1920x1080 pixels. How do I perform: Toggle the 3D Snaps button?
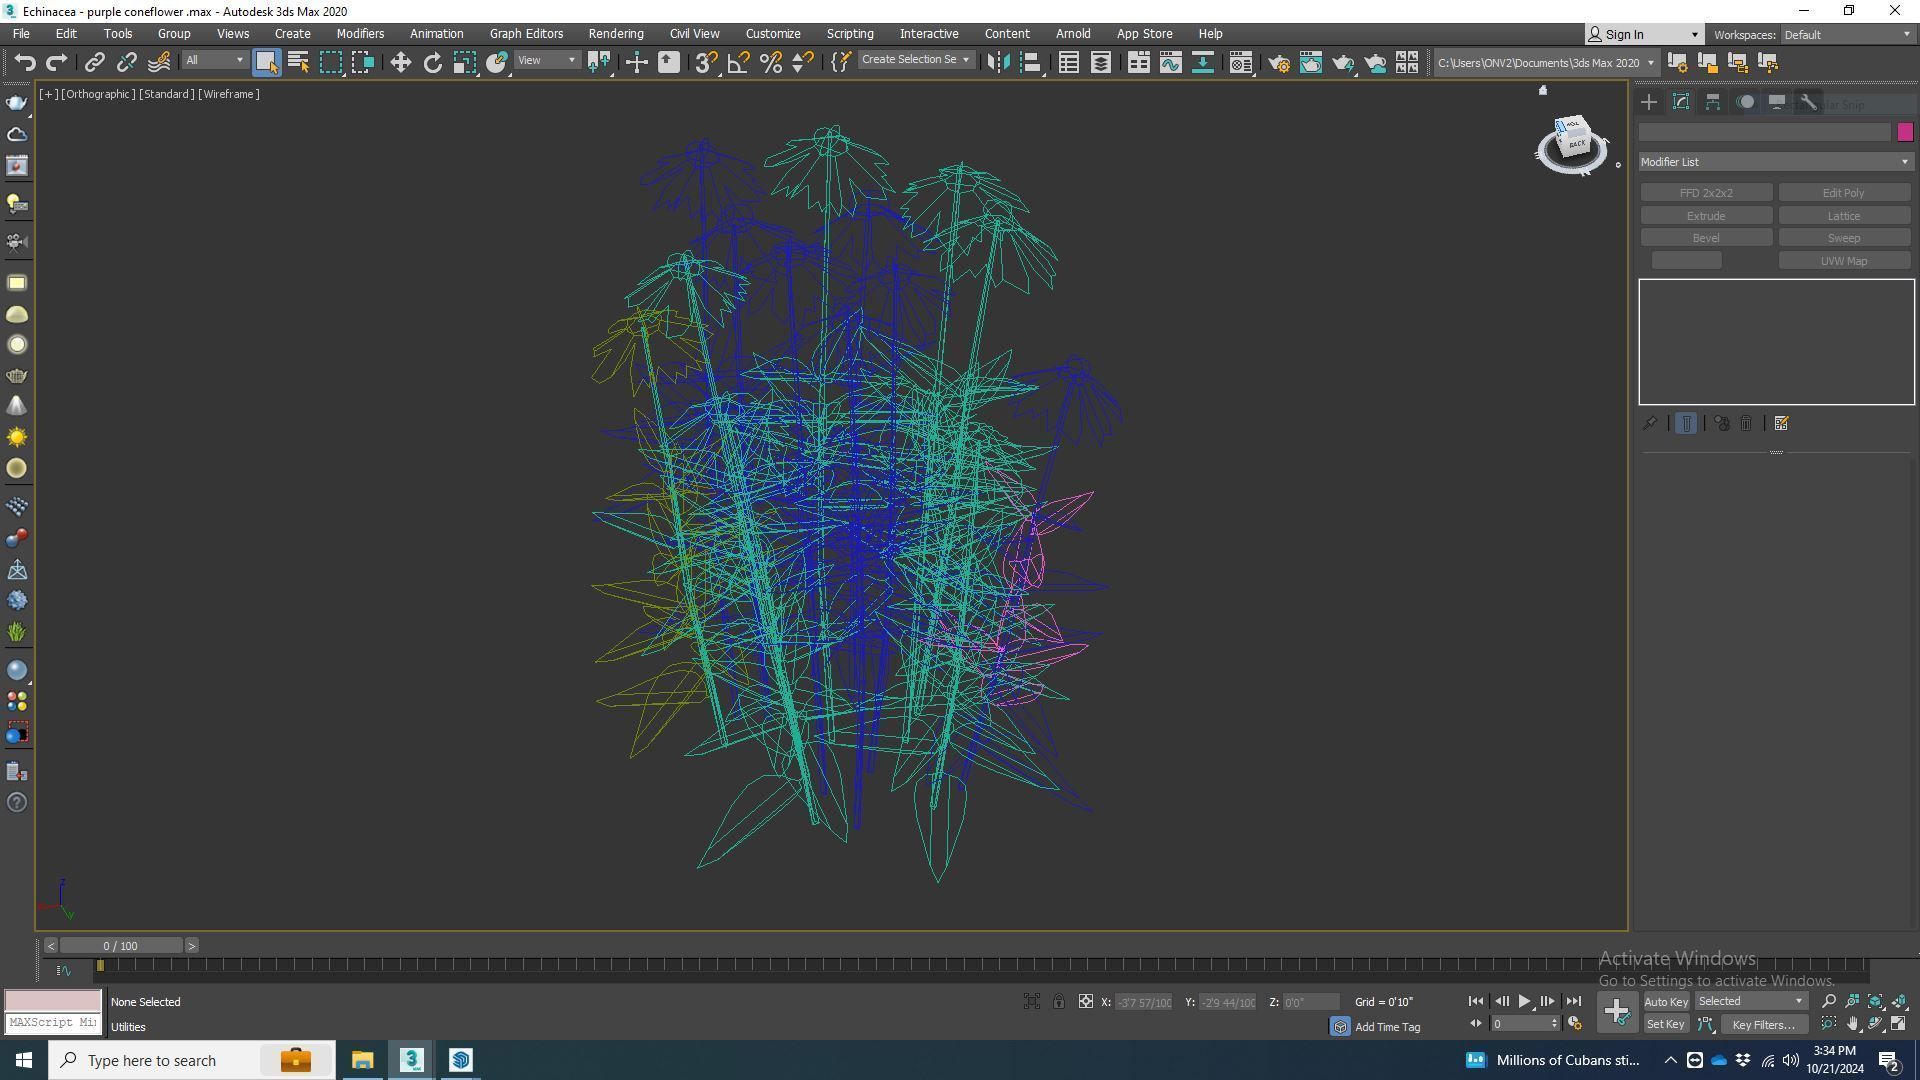tap(706, 63)
